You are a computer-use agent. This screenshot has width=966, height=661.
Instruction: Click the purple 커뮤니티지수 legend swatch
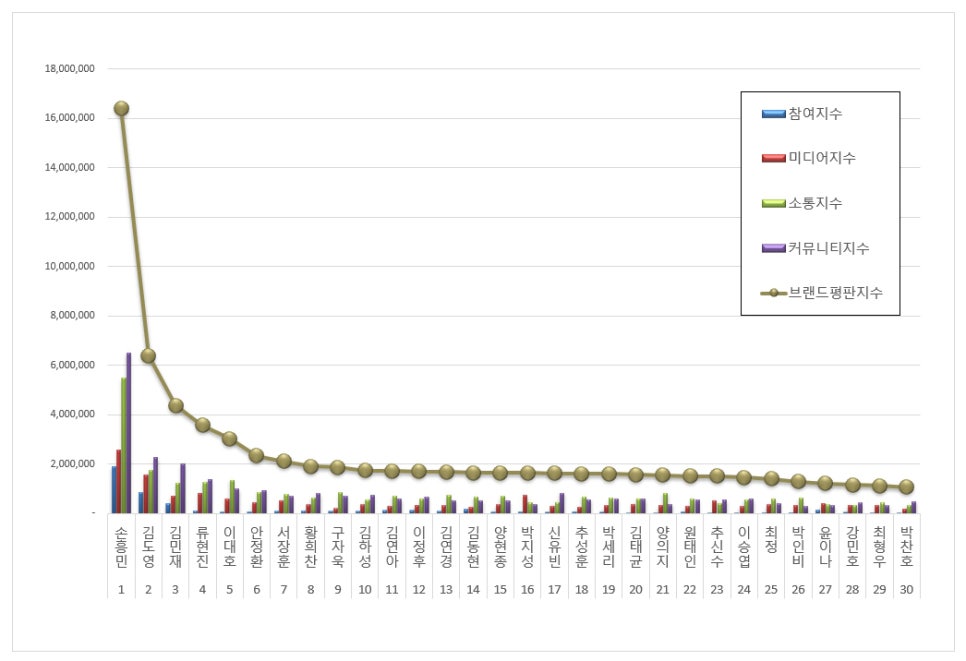773,248
